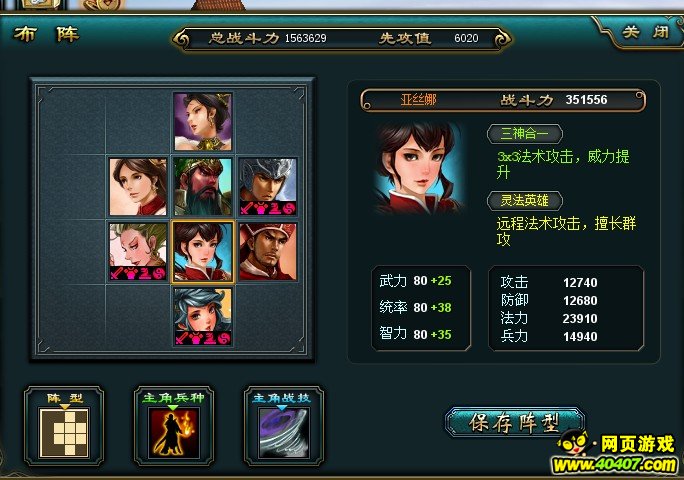Open the 主角战技 hero skill selector
The height and width of the screenshot is (480, 684).
(x=284, y=426)
